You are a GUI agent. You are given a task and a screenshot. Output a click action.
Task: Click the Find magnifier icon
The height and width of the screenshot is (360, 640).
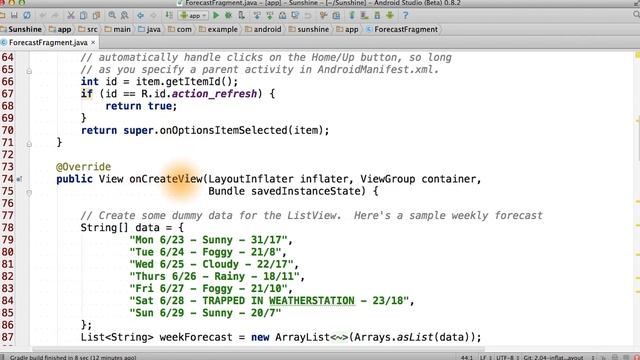(112, 16)
